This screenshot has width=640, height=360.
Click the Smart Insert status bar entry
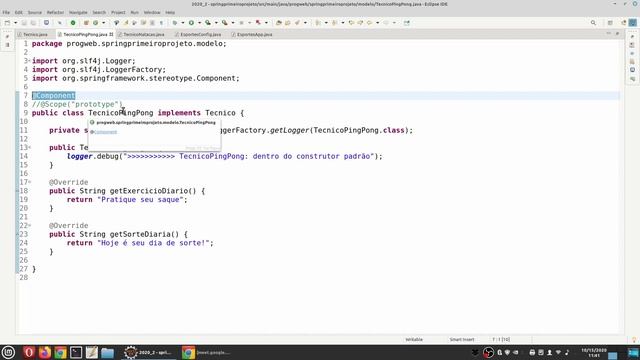click(462, 340)
